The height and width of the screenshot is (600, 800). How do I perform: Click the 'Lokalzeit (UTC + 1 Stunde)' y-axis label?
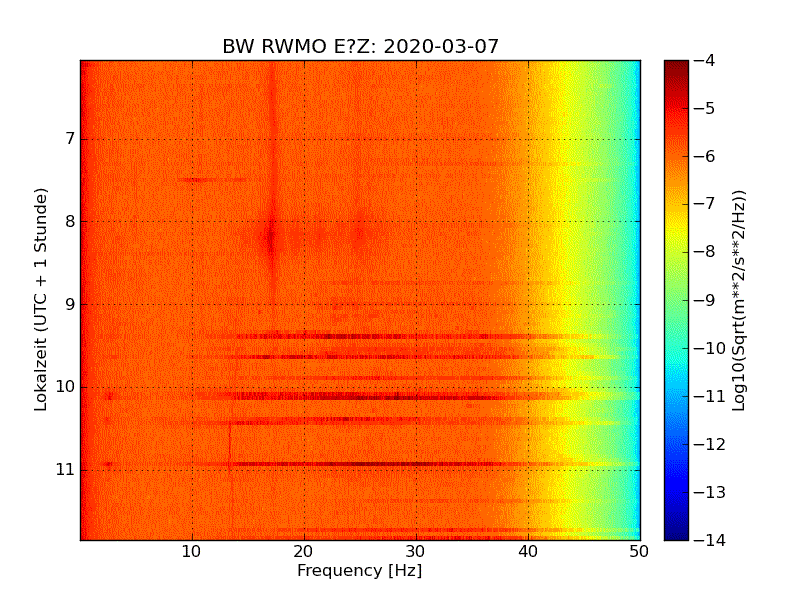41,300
